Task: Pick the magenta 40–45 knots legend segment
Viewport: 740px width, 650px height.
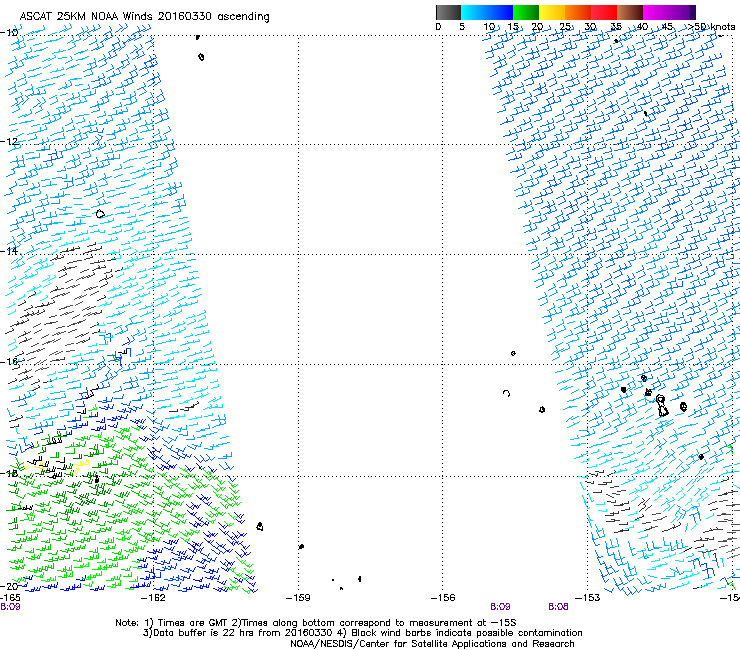Action: [656, 12]
